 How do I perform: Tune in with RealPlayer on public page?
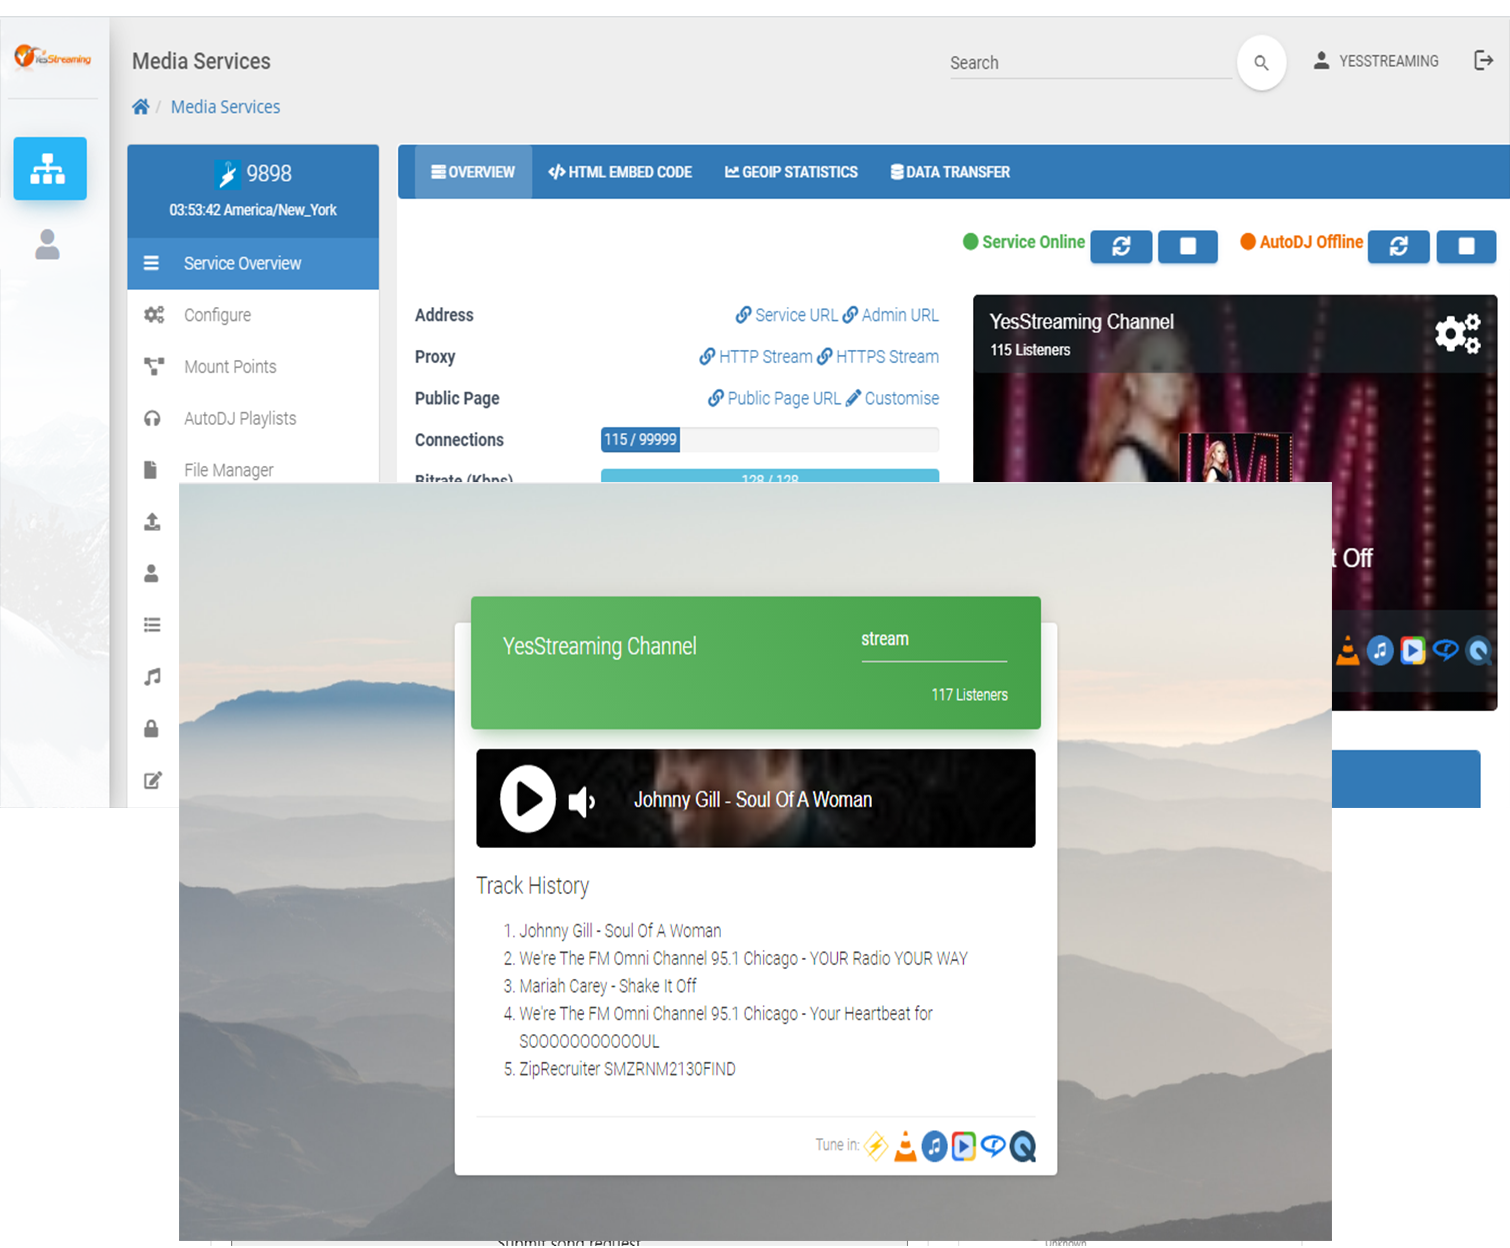click(992, 1146)
